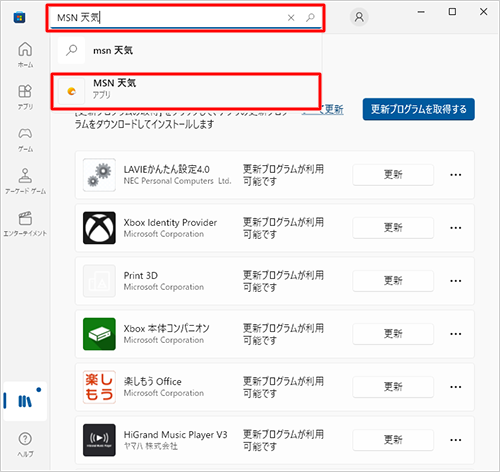Click the LAVIEかんたん設定4.0 gear icon

coord(99,175)
